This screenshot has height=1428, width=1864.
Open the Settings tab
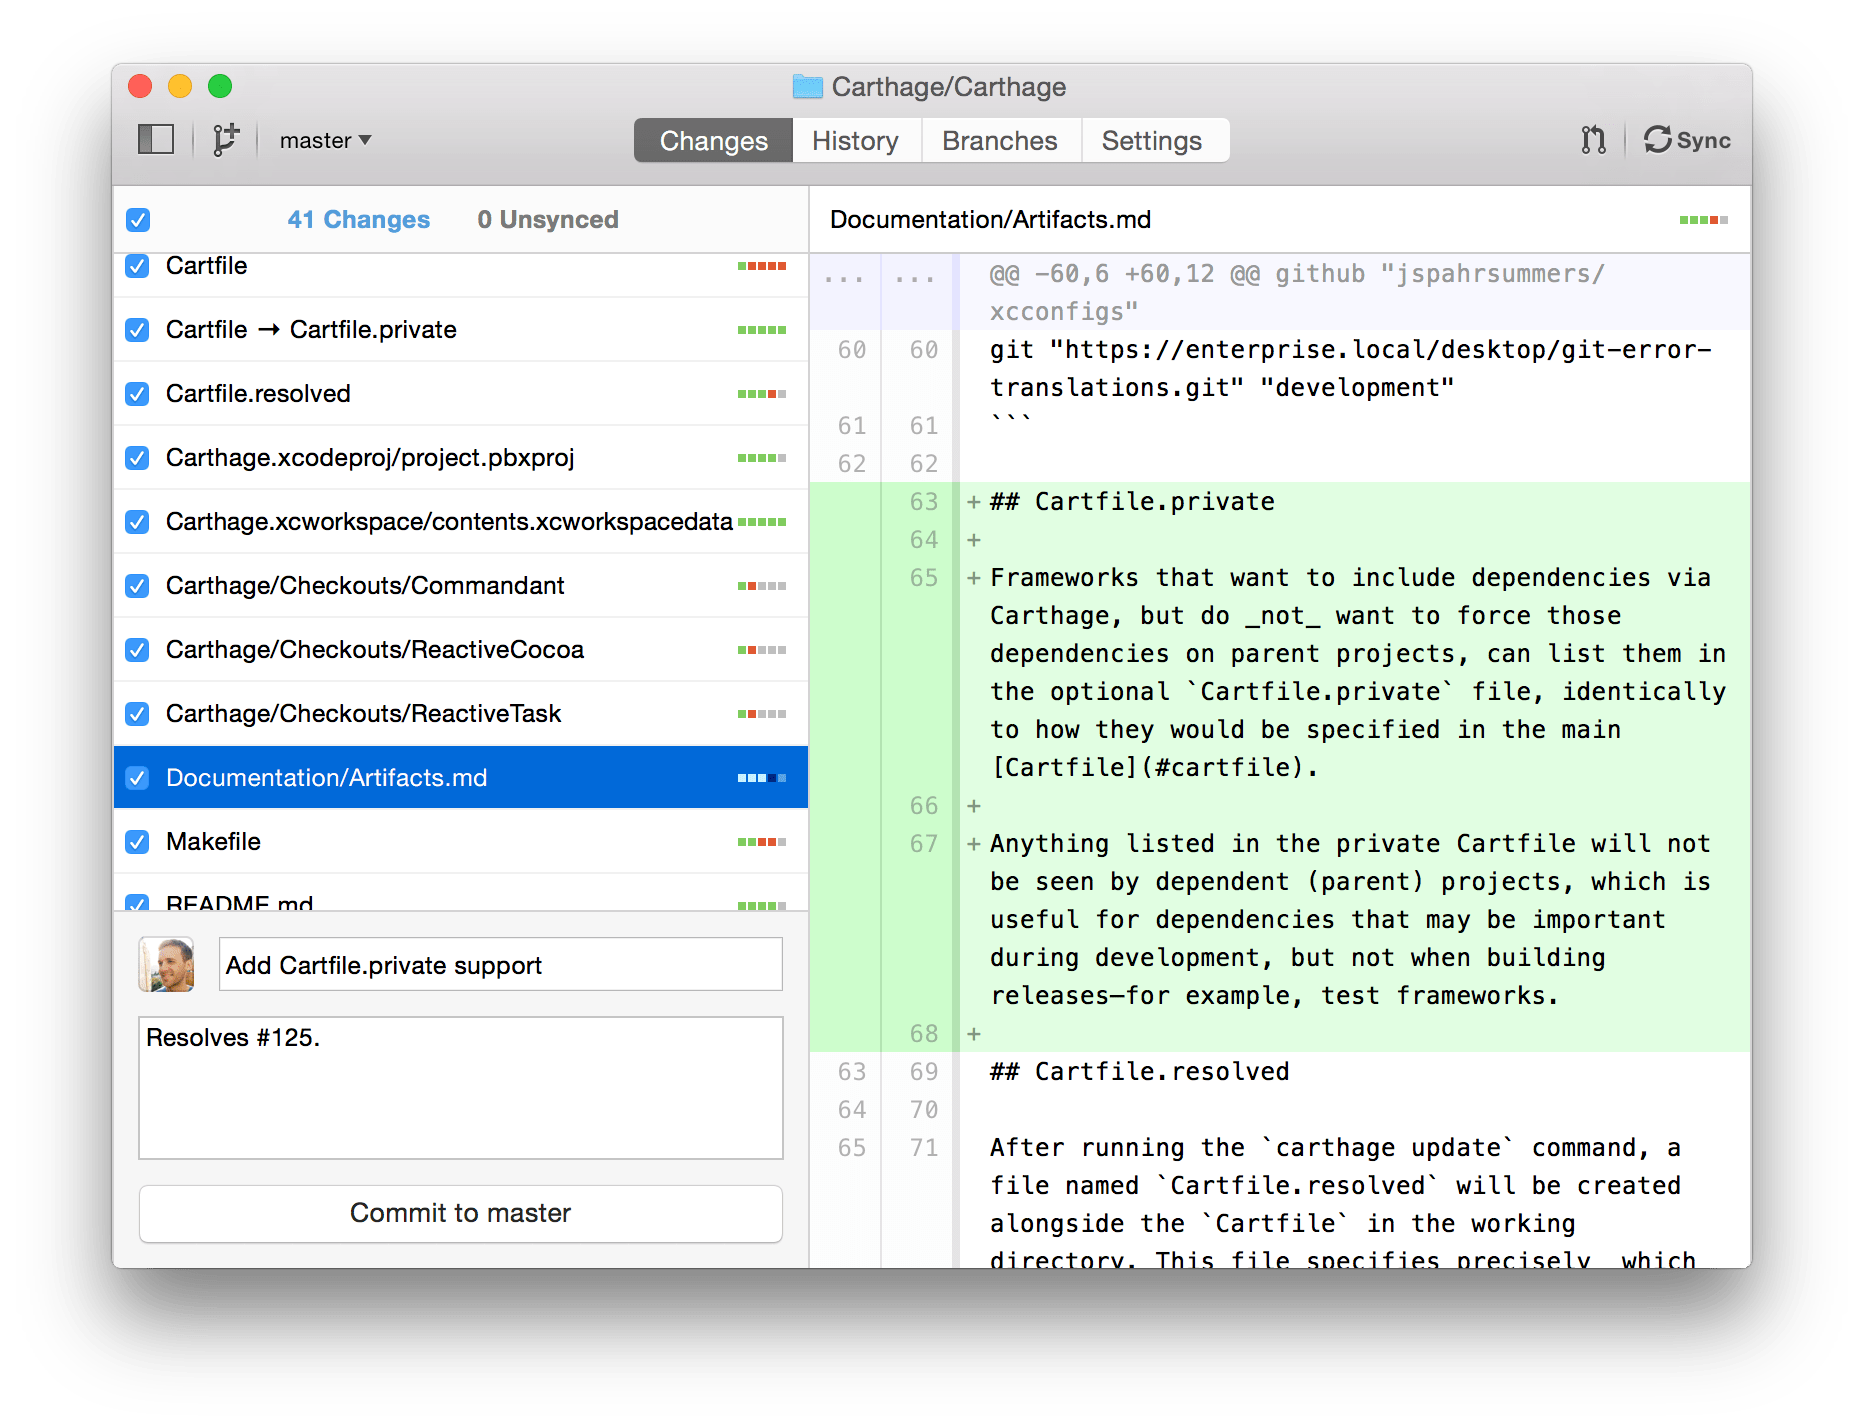click(1151, 141)
